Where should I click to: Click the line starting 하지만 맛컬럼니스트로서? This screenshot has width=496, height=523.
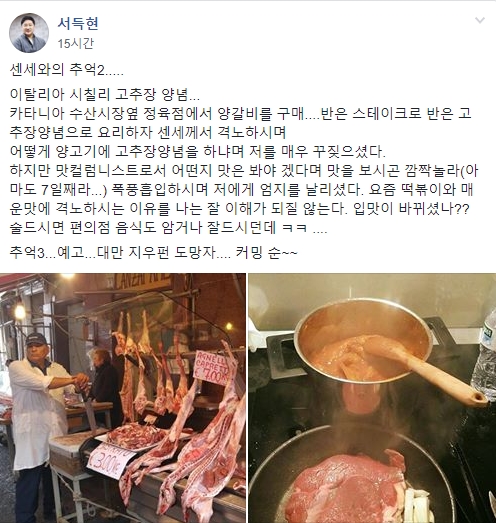click(244, 171)
